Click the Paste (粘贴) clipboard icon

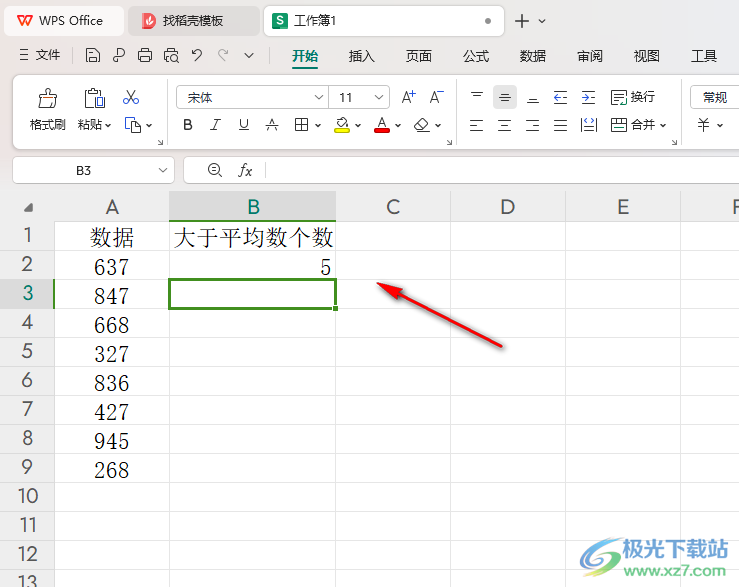pyautogui.click(x=94, y=98)
